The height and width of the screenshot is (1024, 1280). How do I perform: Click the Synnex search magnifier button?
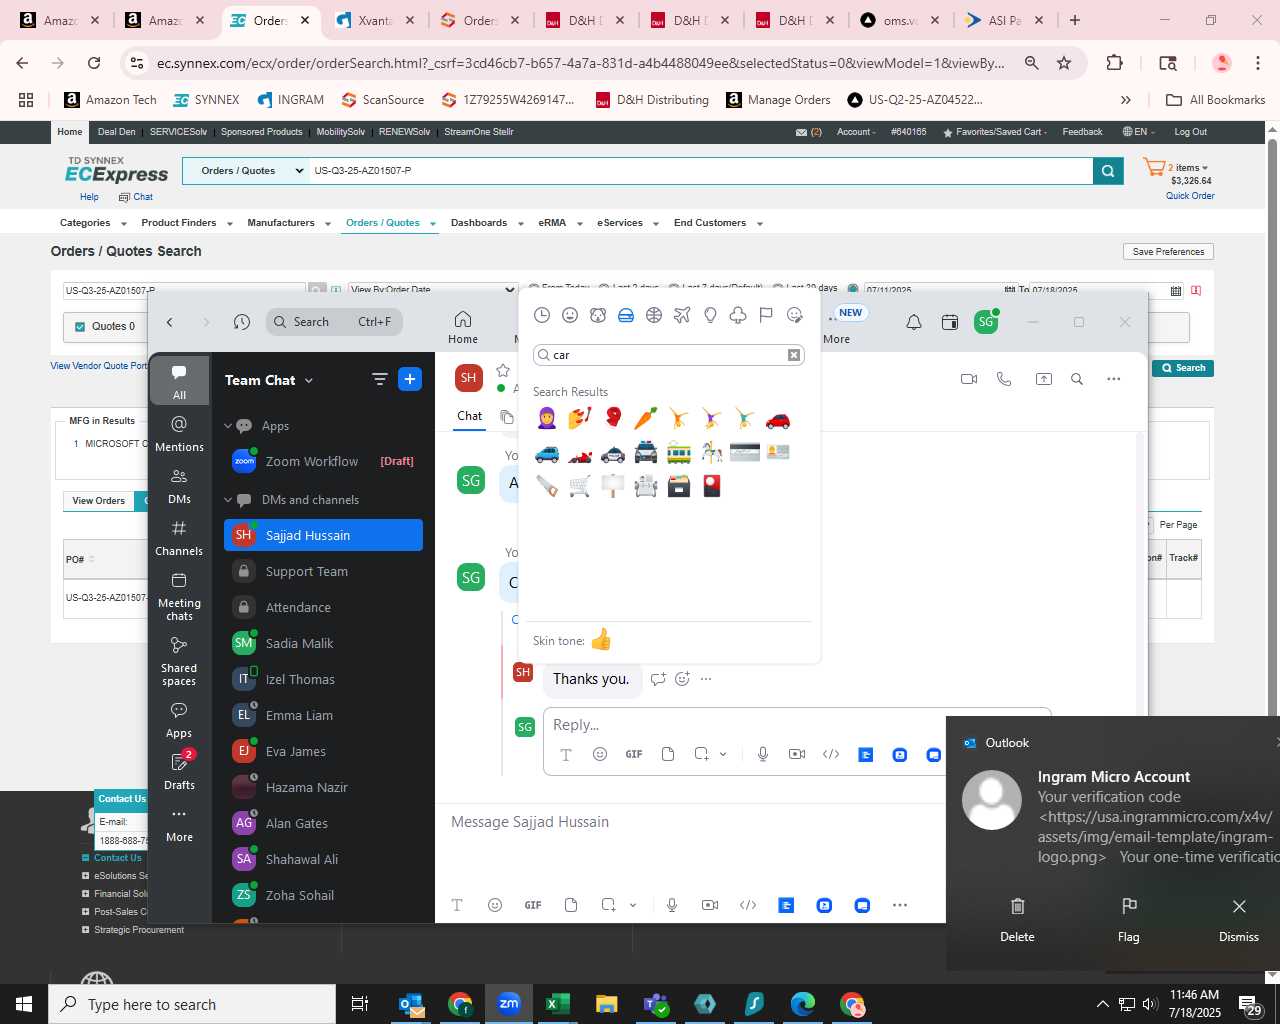tap(1108, 171)
